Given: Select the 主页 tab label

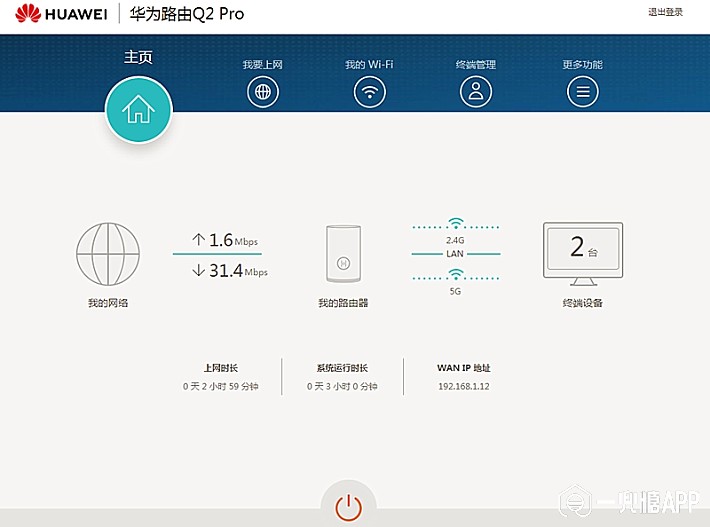Looking at the screenshot, I should point(138,57).
